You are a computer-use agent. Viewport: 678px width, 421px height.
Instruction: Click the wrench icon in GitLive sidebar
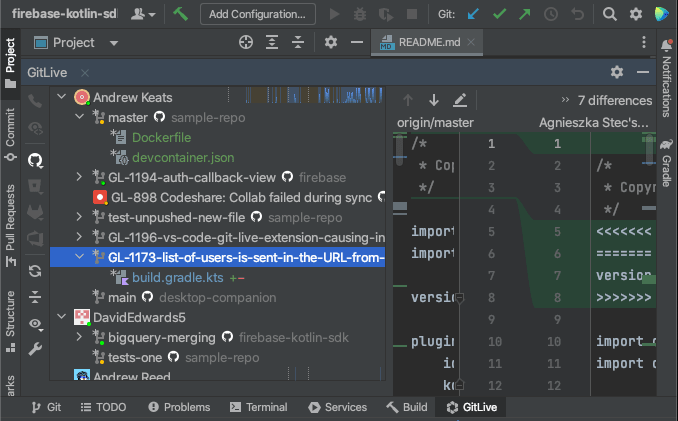[x=35, y=349]
